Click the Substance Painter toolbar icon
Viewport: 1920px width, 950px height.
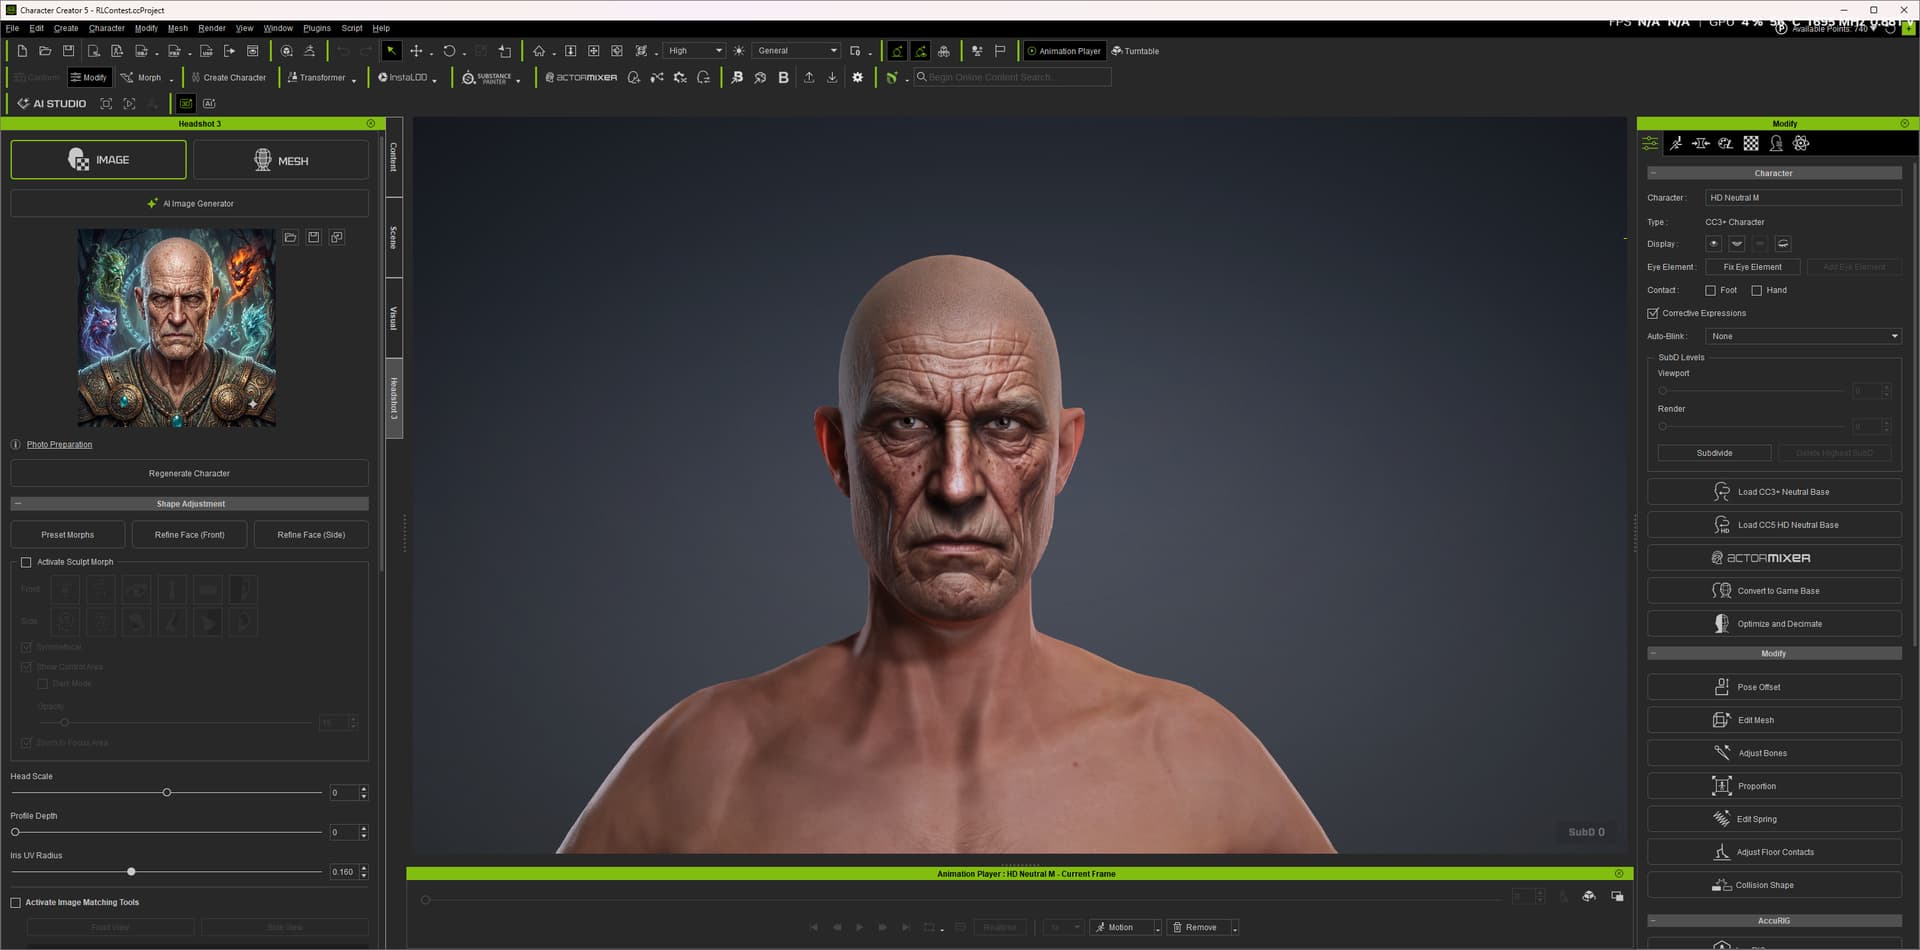(x=486, y=77)
